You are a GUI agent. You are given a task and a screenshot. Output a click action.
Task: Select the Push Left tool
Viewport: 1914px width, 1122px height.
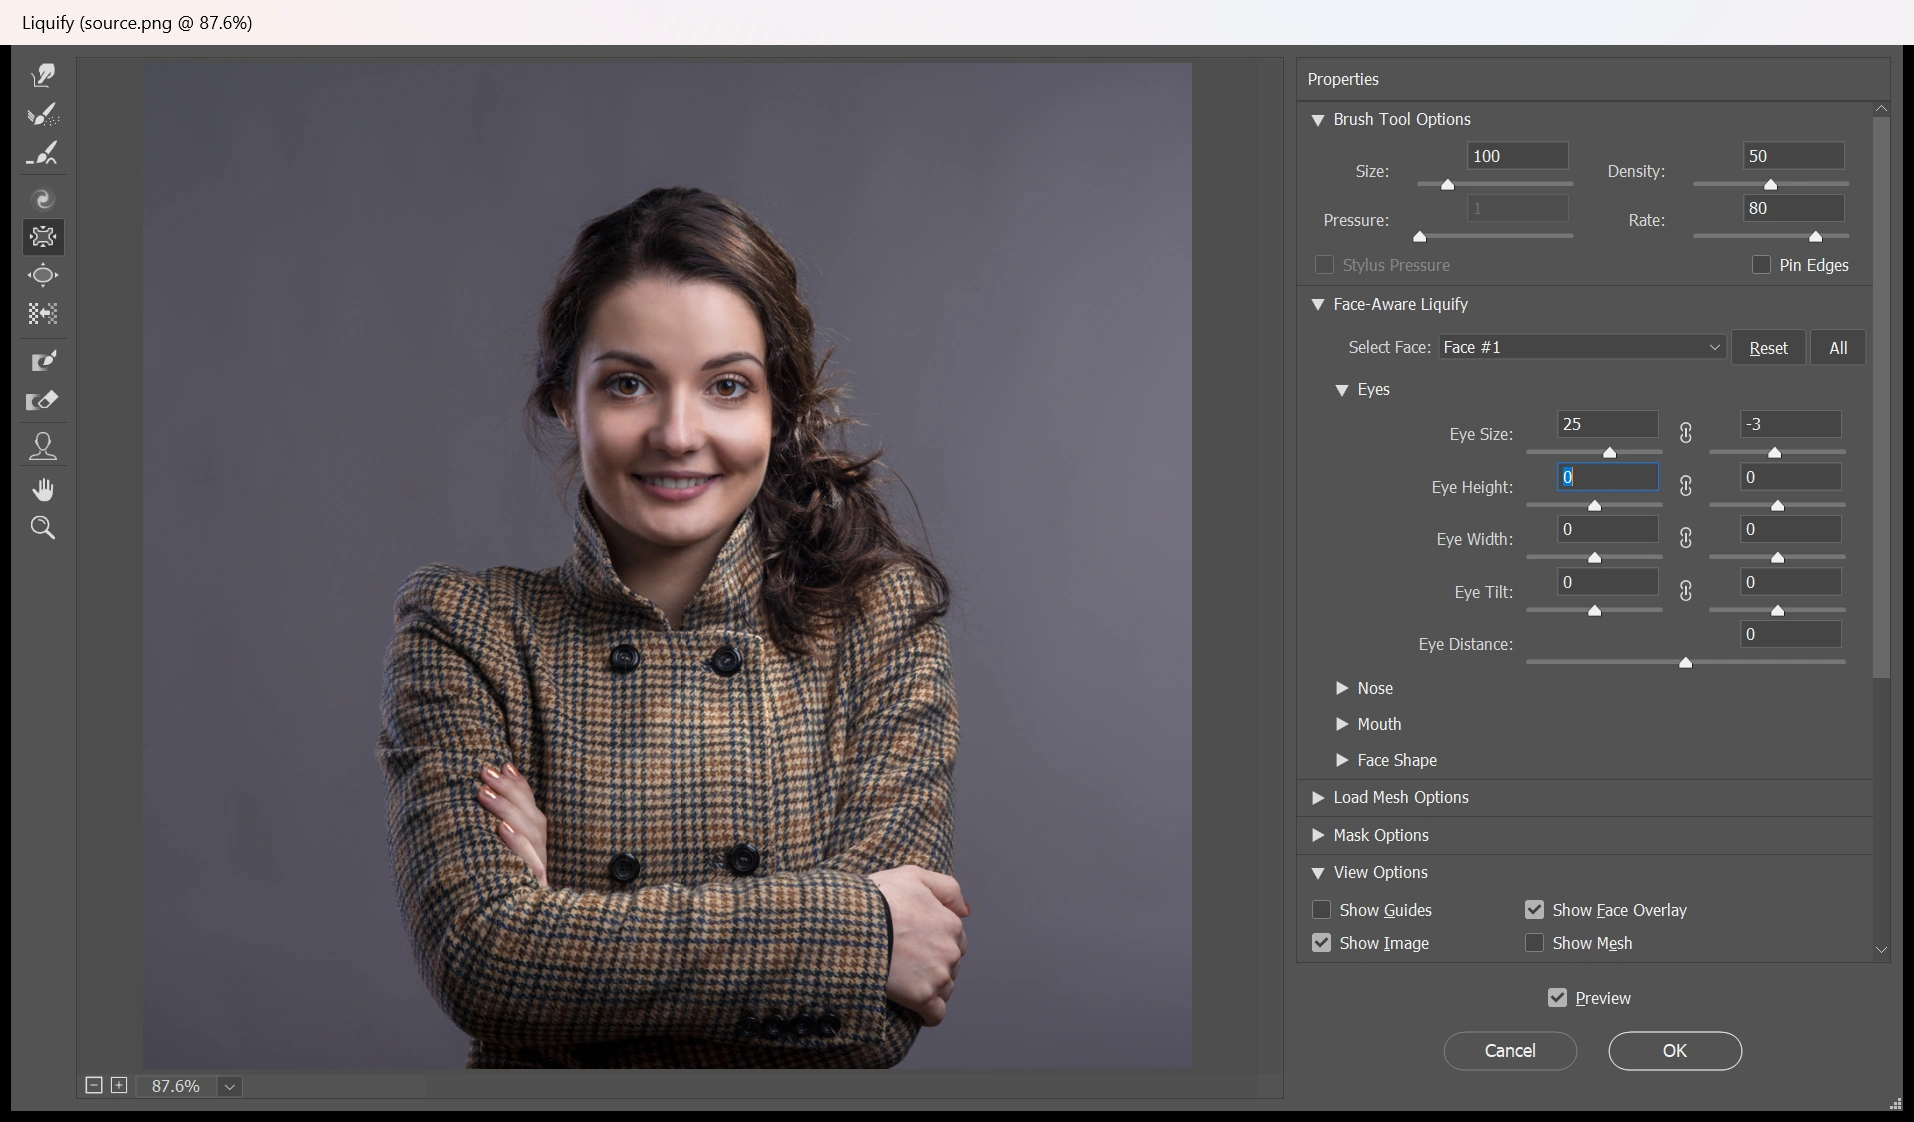point(43,314)
